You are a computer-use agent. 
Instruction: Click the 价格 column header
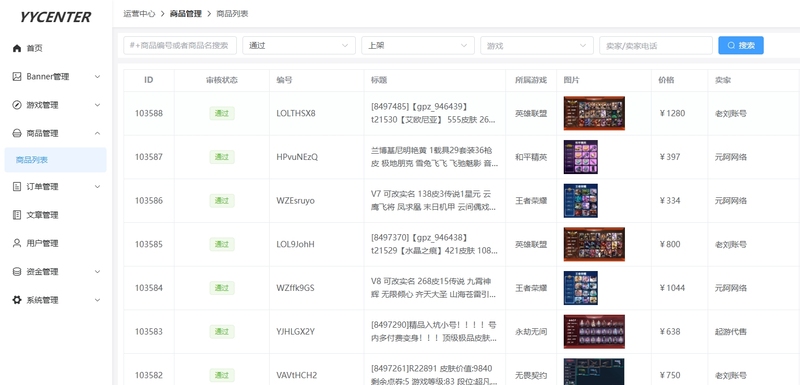(x=666, y=80)
